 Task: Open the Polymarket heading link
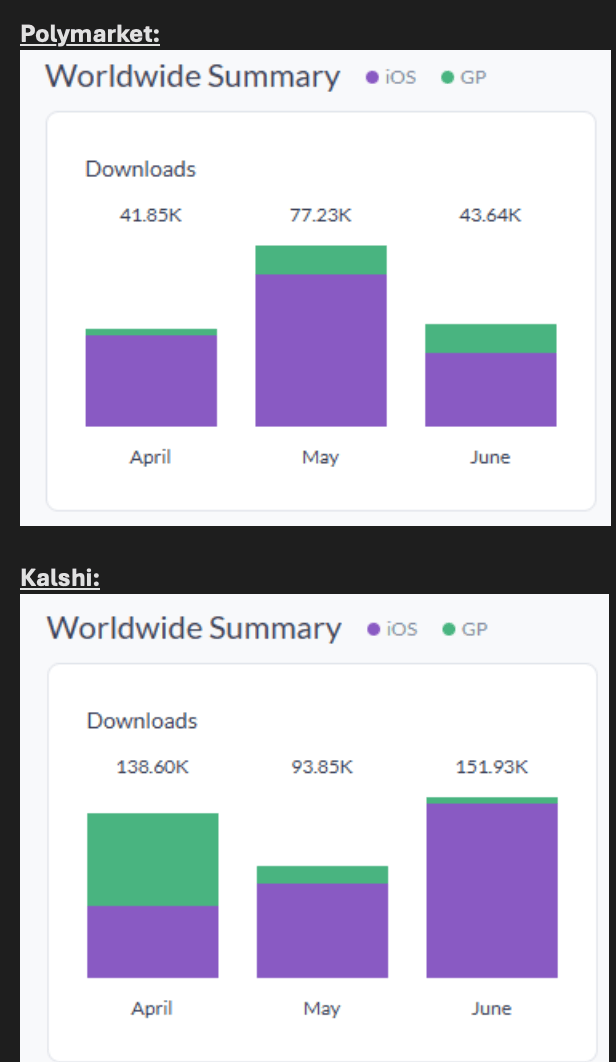(x=90, y=35)
